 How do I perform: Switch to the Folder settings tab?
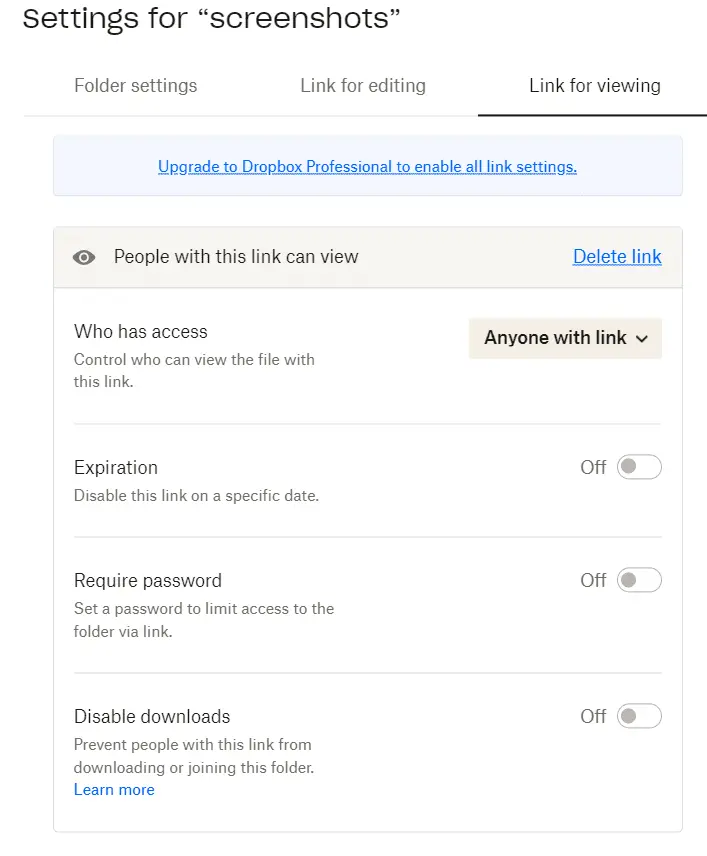pos(135,86)
